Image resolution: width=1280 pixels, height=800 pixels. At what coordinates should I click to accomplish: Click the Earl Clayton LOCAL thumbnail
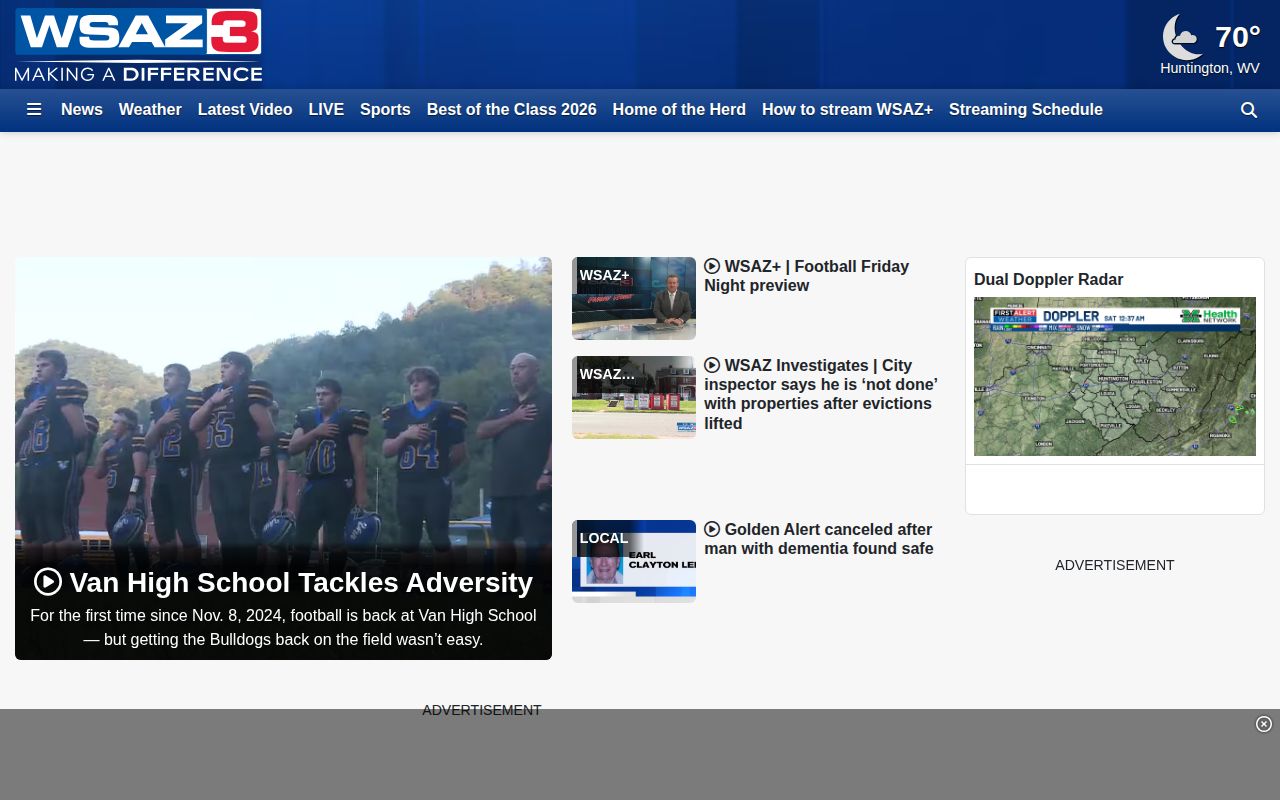point(634,561)
